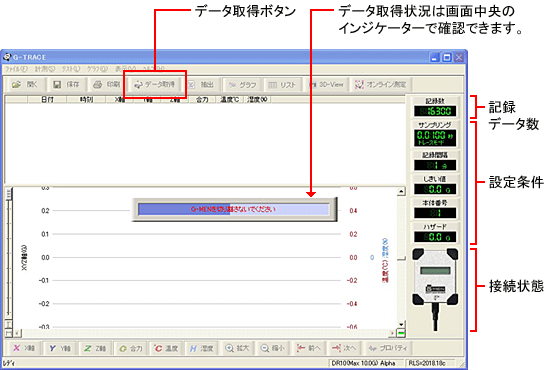Start オンライン測定 online measurement
This screenshot has width=550, height=370.
[x=381, y=85]
